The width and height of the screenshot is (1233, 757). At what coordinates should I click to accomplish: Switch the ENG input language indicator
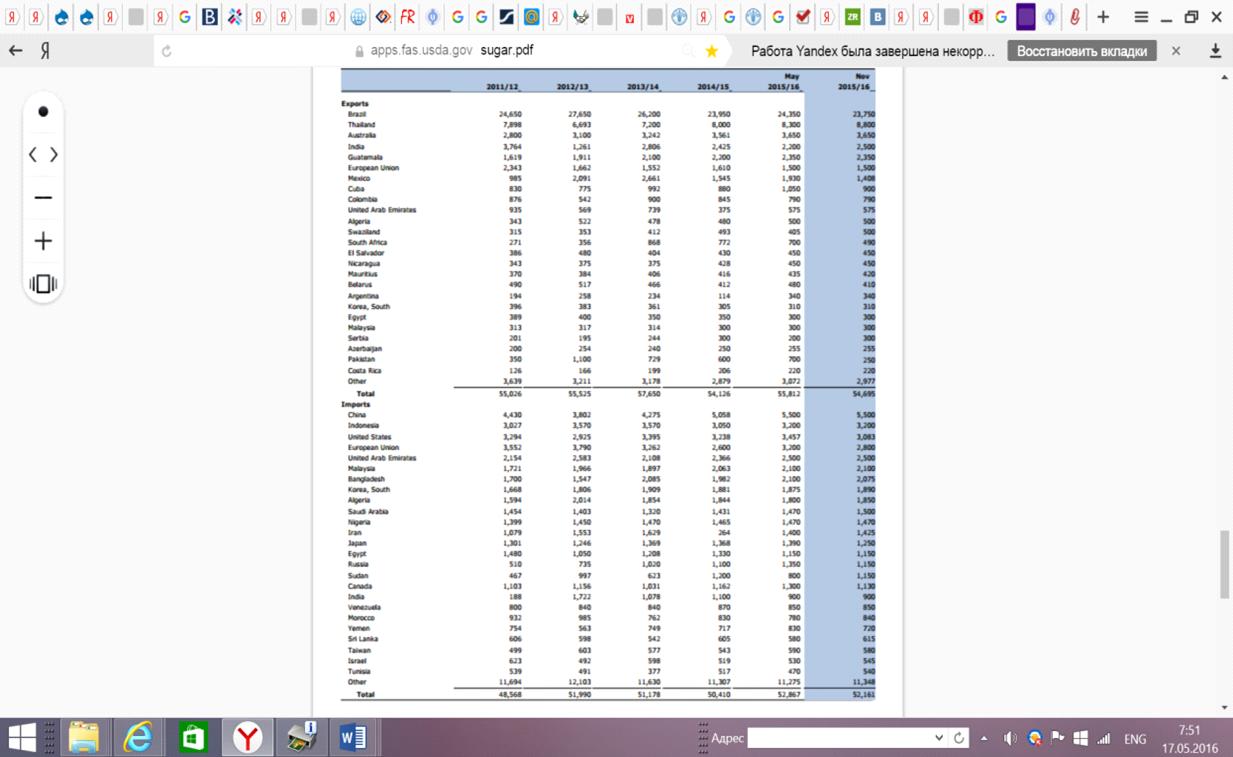coord(1135,739)
